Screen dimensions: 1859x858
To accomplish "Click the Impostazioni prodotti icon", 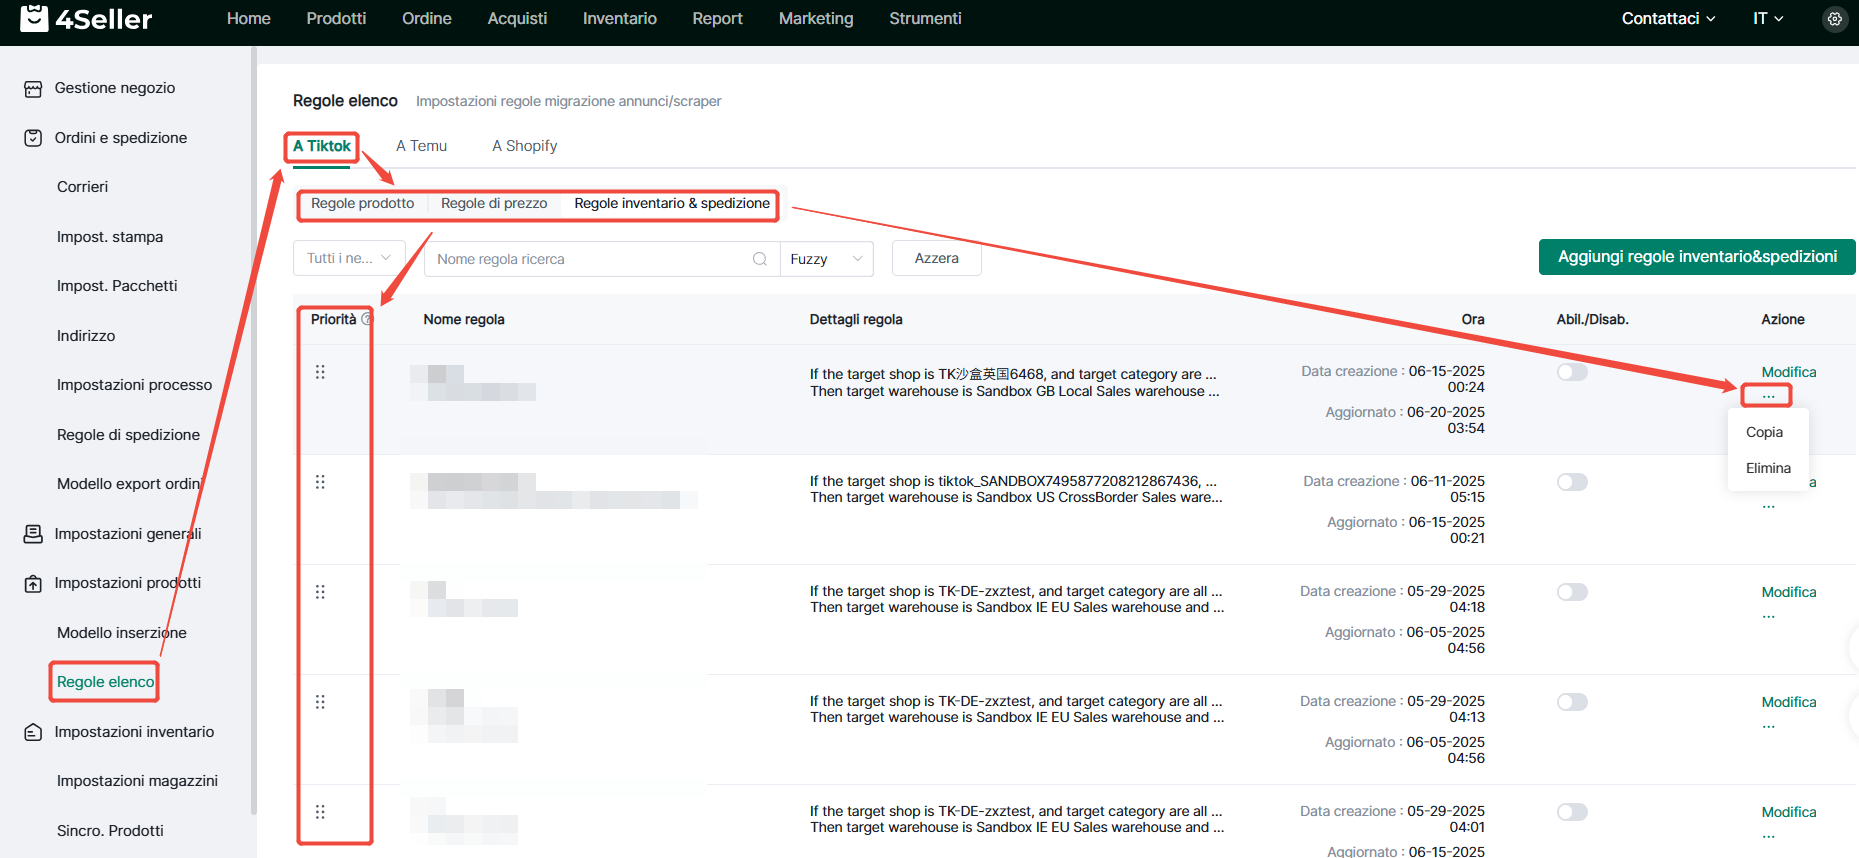I will pos(33,584).
